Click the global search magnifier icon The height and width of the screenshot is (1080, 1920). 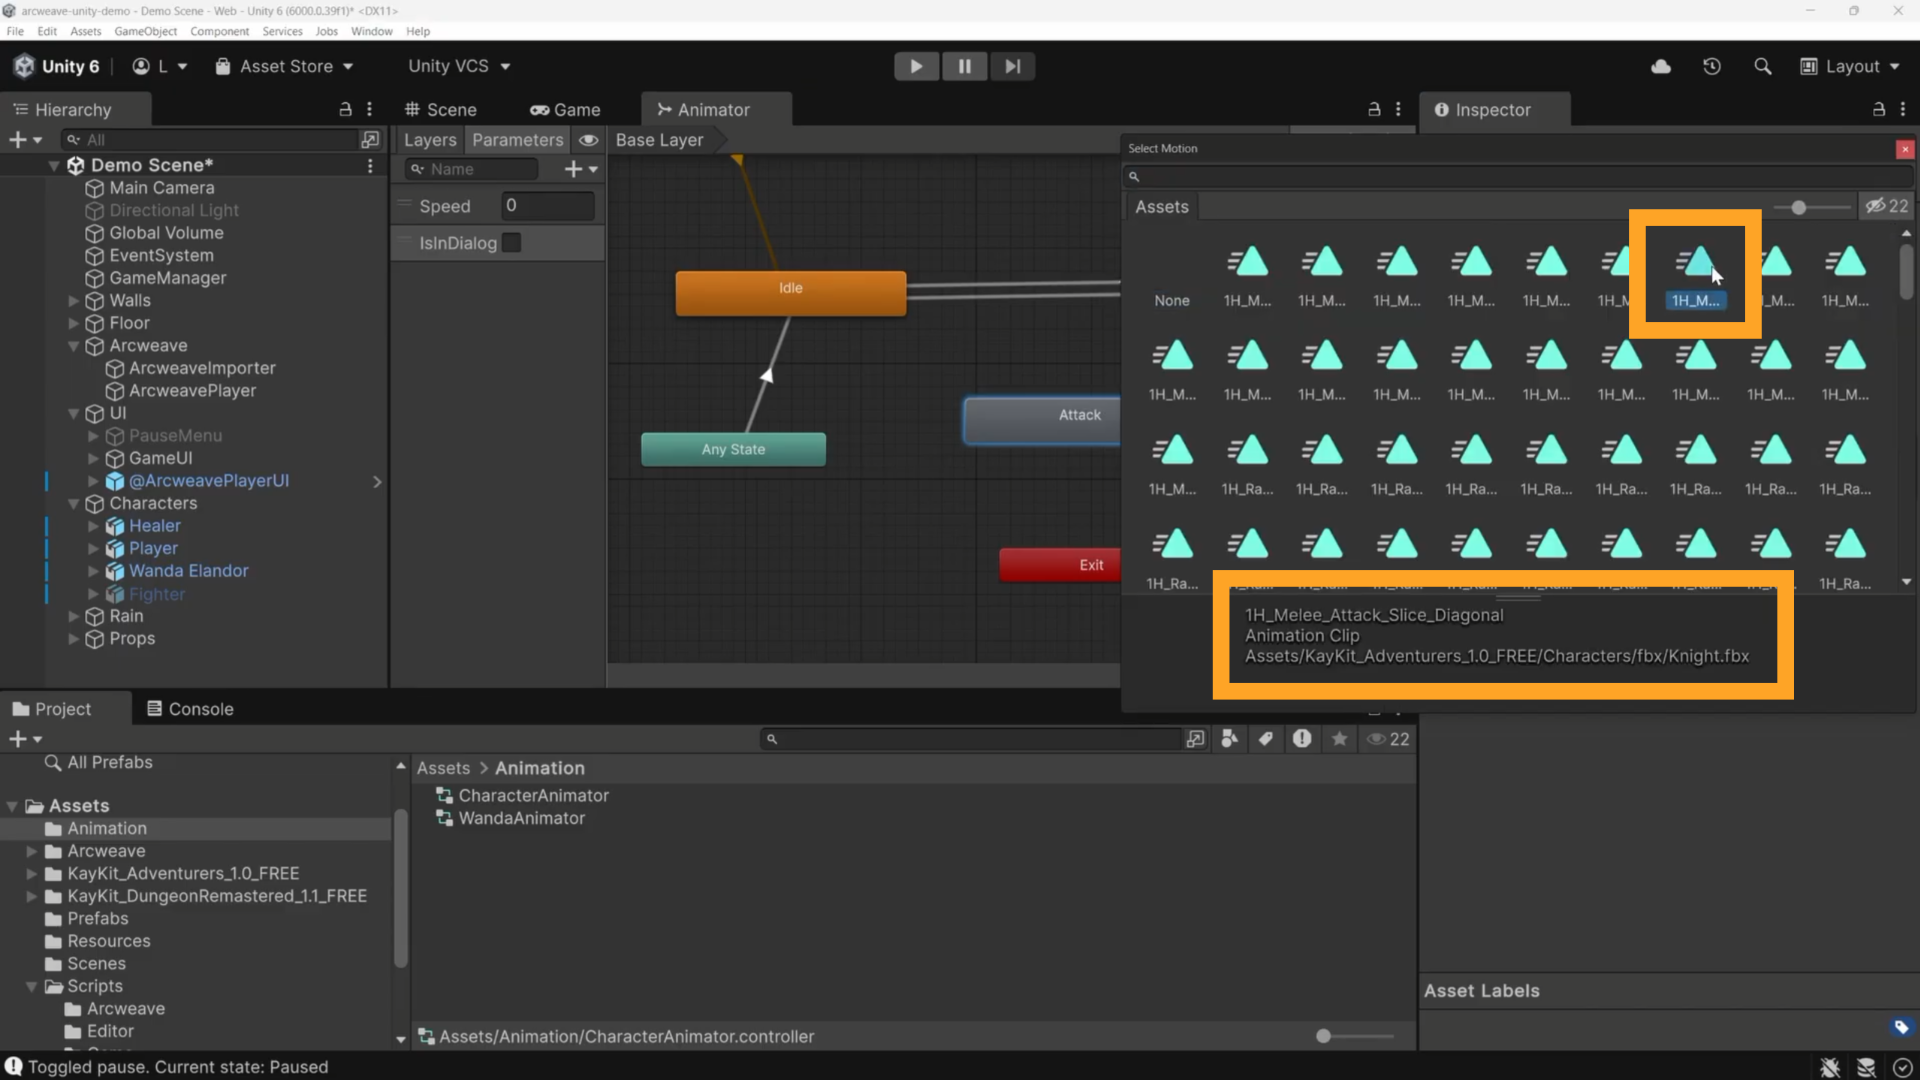tap(1763, 66)
